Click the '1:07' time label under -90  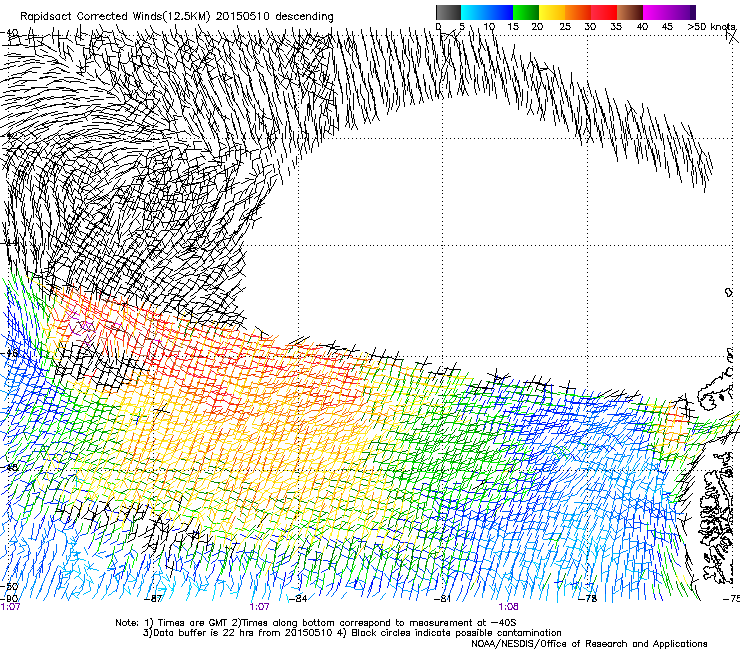click(10, 607)
